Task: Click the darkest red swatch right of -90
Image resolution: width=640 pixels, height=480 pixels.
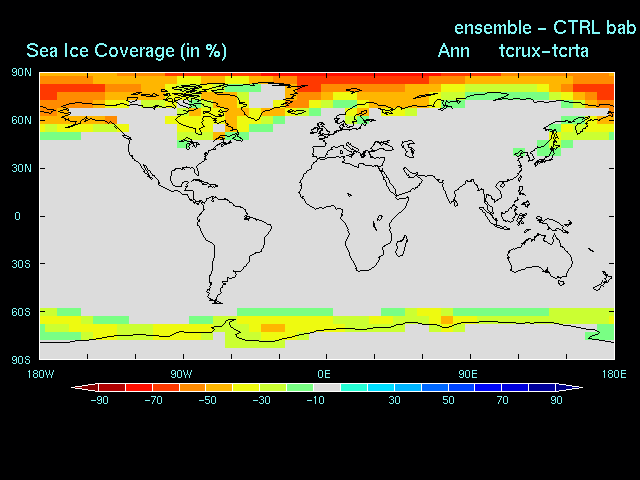Action: [x=112, y=387]
